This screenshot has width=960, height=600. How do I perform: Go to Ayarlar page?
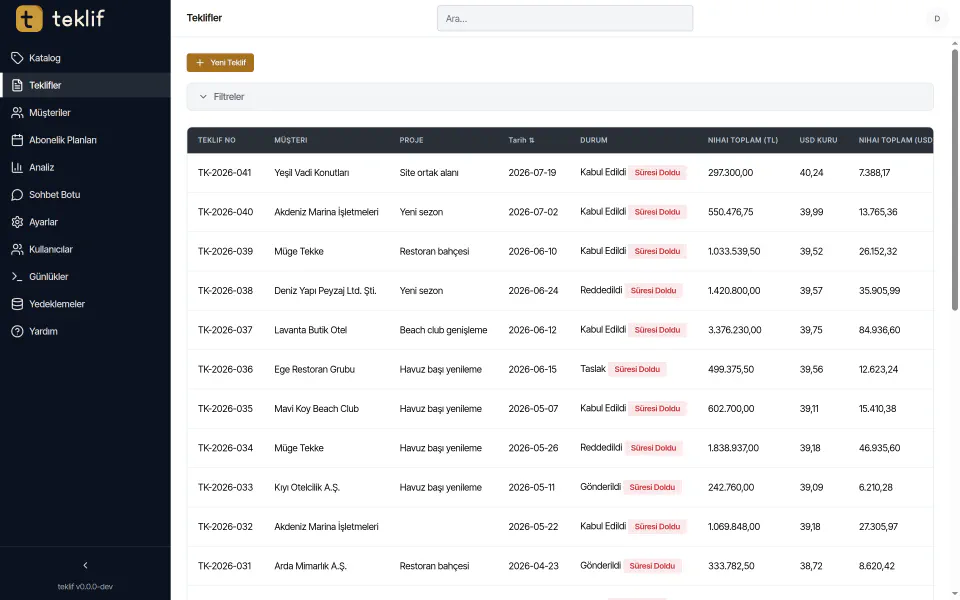85,222
